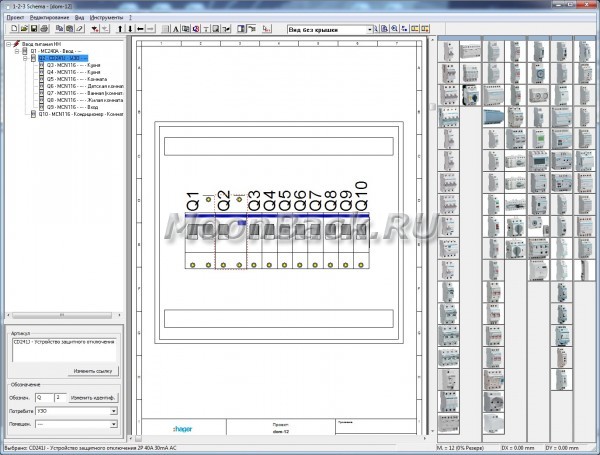This screenshot has height=455, width=600.
Task: Click the designation letter field containing Q
Action: [x=44, y=397]
